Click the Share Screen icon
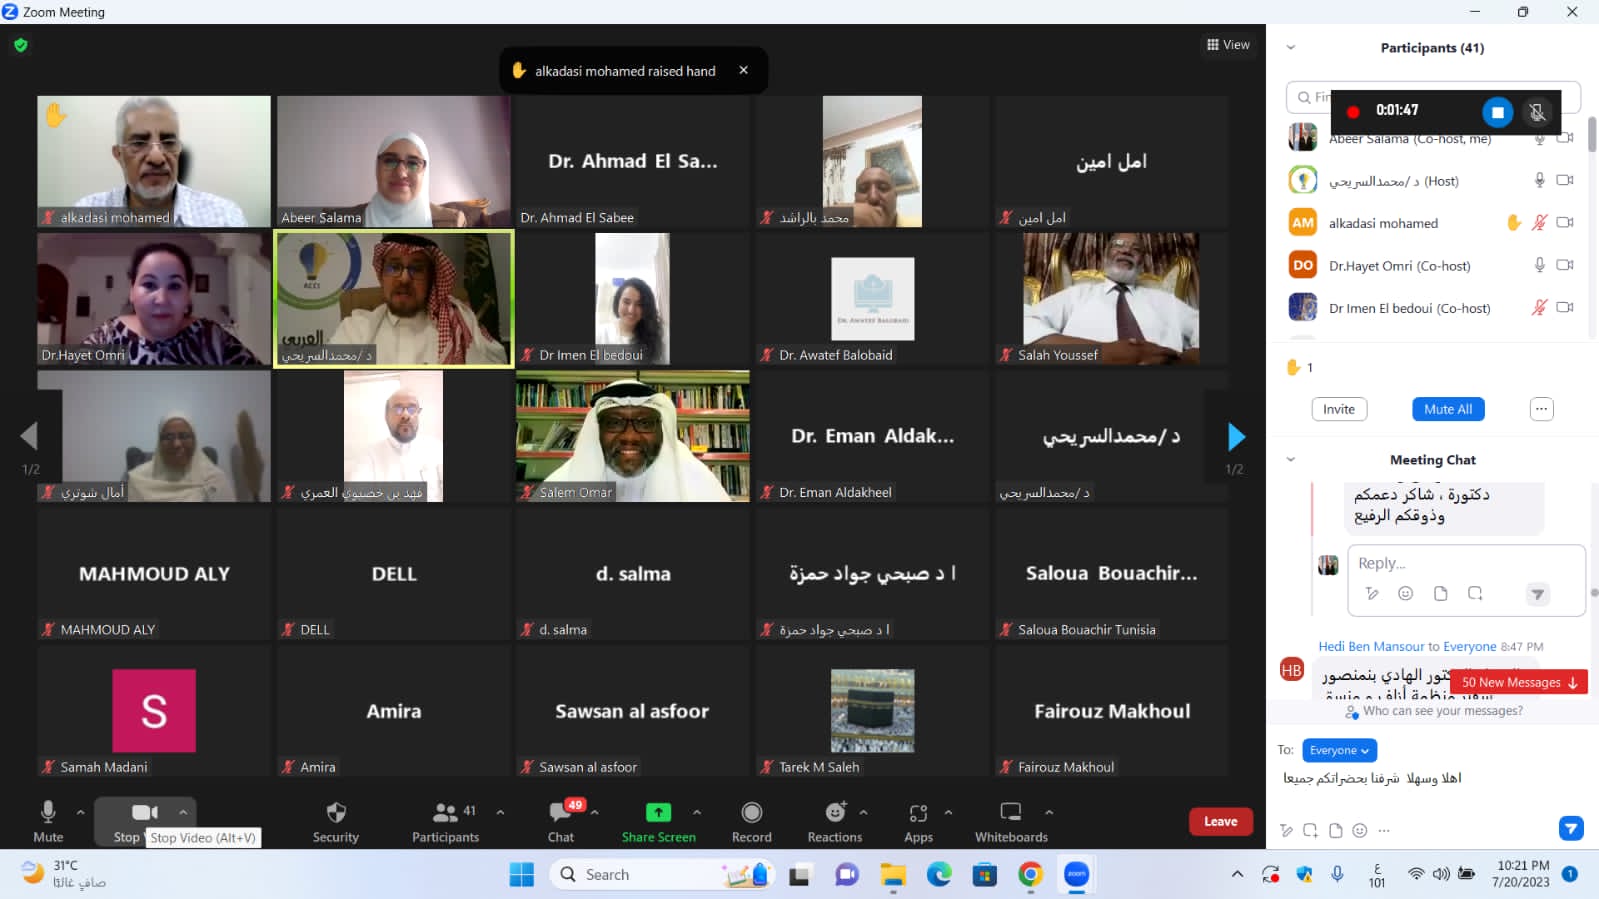Screen dimensions: 1599x899 pos(658,813)
